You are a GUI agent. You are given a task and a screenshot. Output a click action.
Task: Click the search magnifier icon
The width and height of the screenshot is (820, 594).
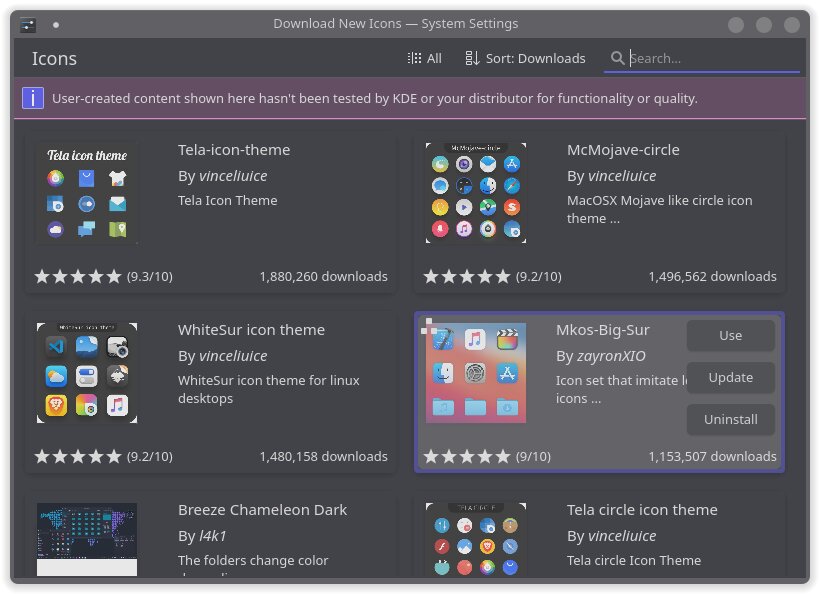click(618, 58)
